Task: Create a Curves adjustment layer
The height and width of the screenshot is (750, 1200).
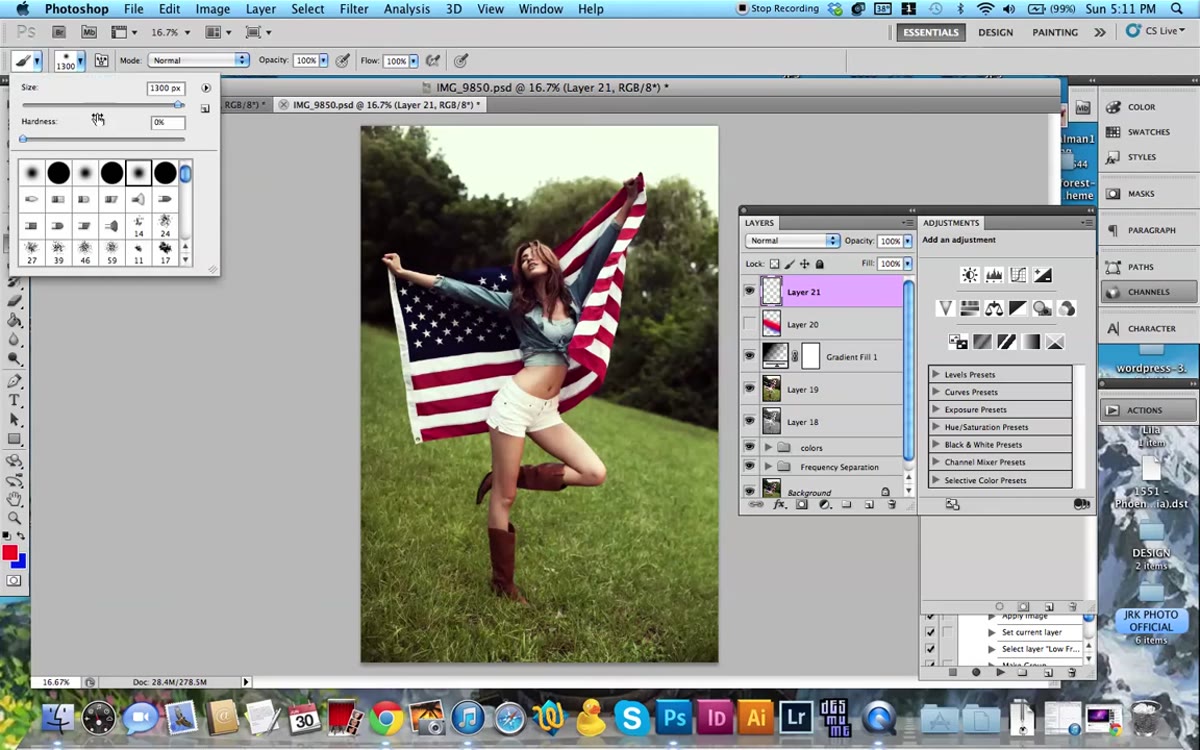Action: [1018, 275]
